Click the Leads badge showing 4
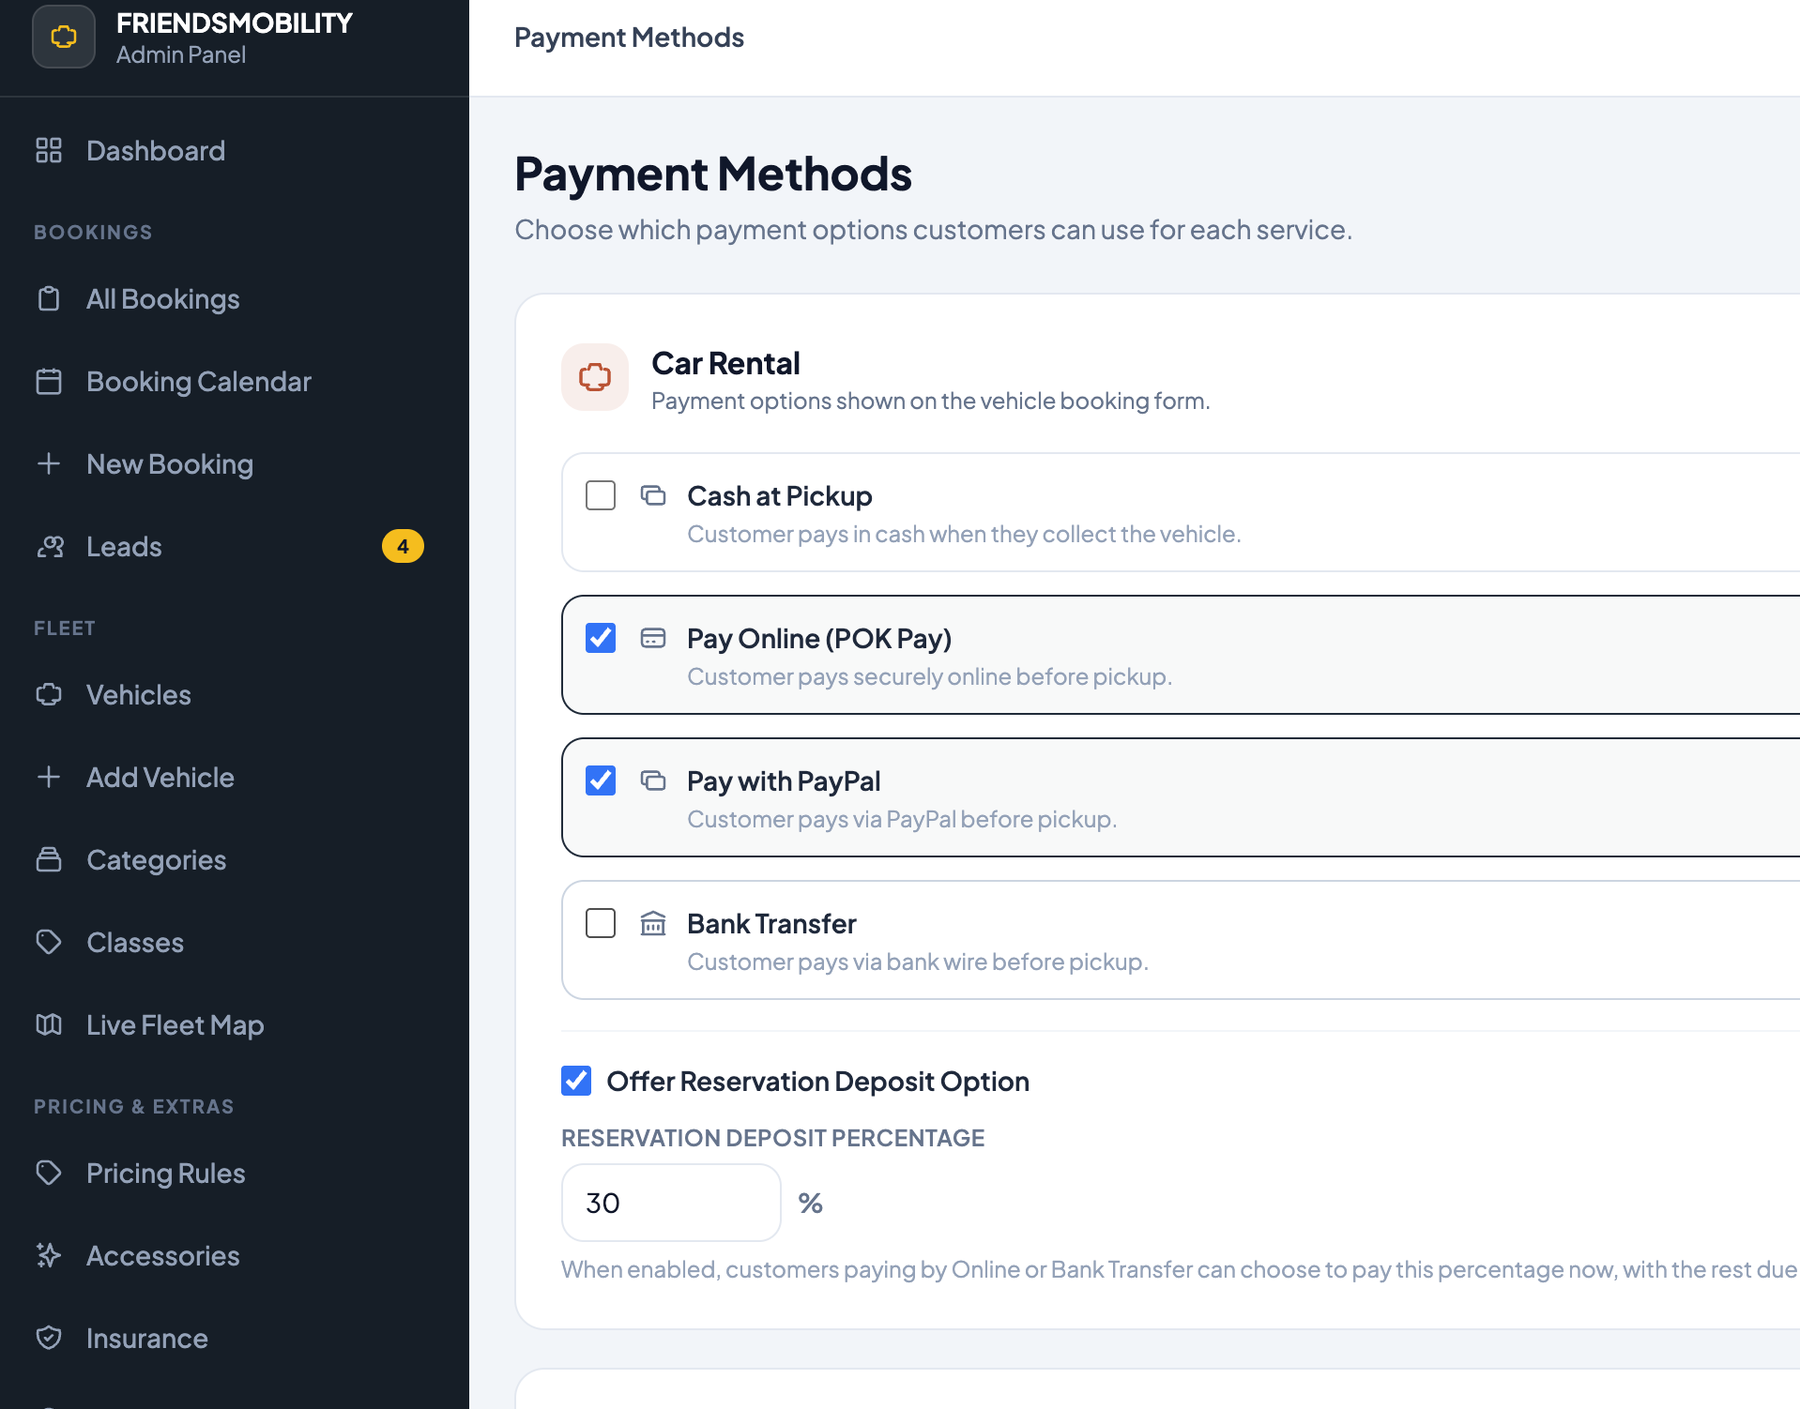The image size is (1800, 1409). point(403,546)
